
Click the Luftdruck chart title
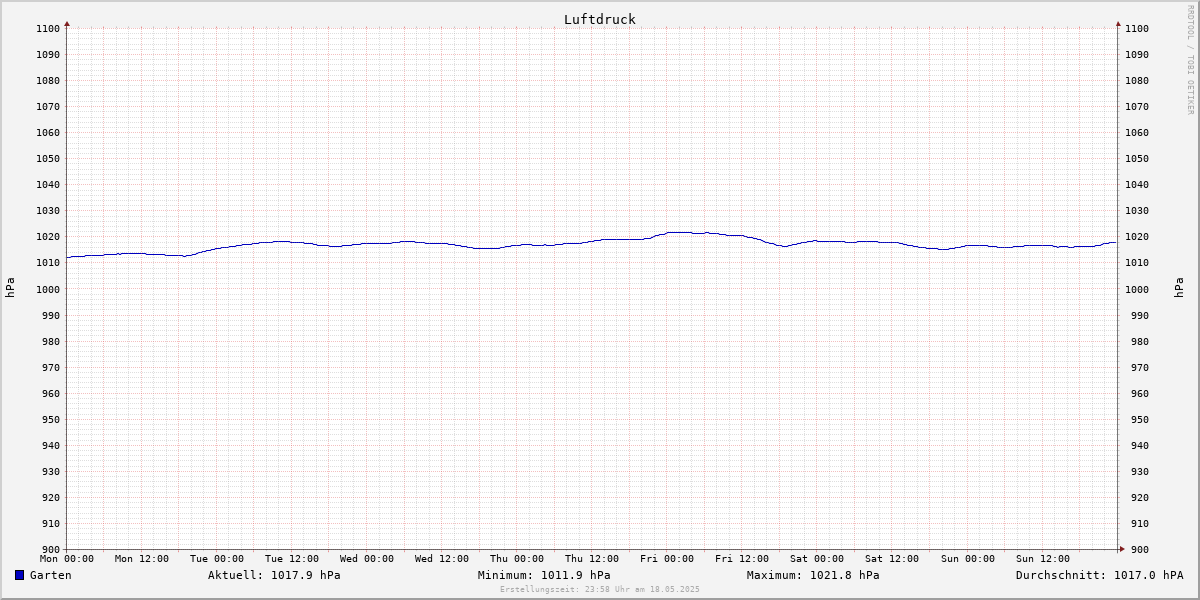coord(599,19)
